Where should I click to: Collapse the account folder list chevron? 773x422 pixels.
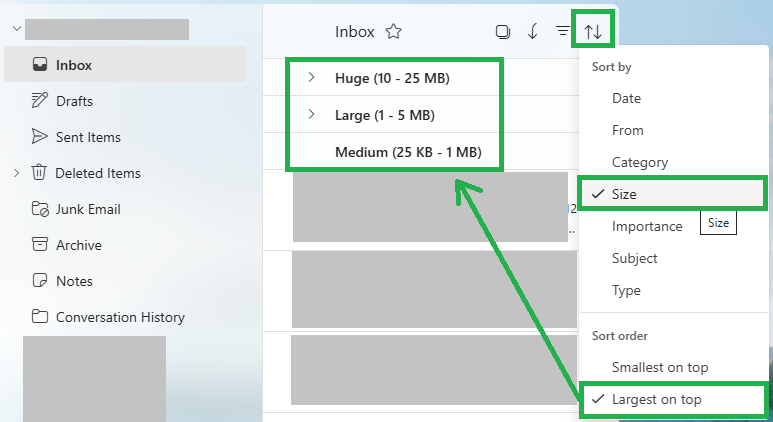click(17, 29)
